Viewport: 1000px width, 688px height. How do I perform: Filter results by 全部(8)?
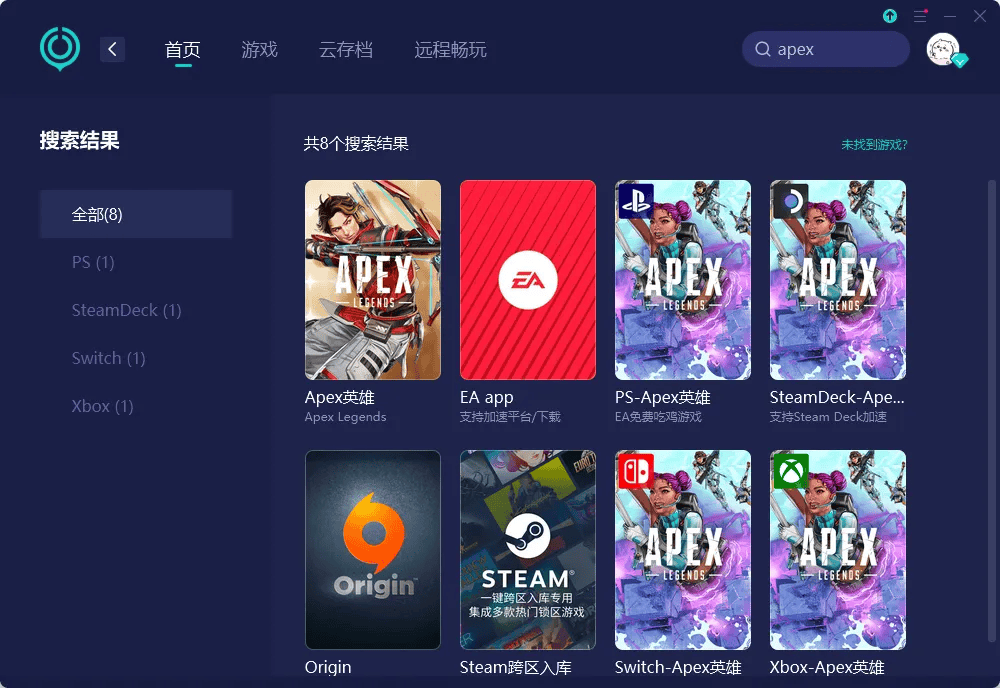136,214
